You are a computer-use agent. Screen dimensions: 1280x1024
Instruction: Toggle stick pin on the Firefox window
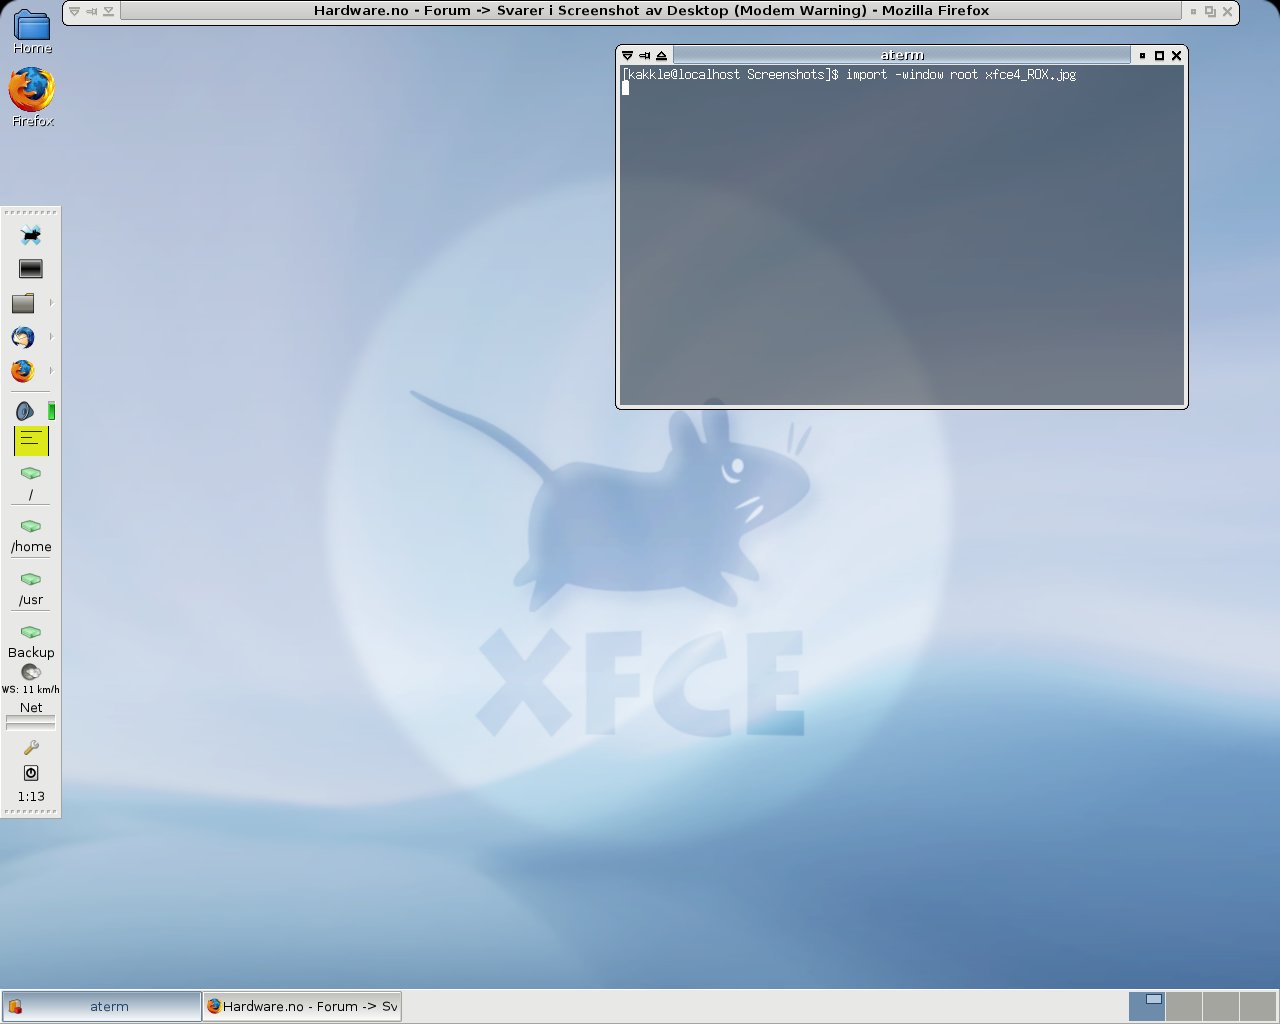click(91, 11)
